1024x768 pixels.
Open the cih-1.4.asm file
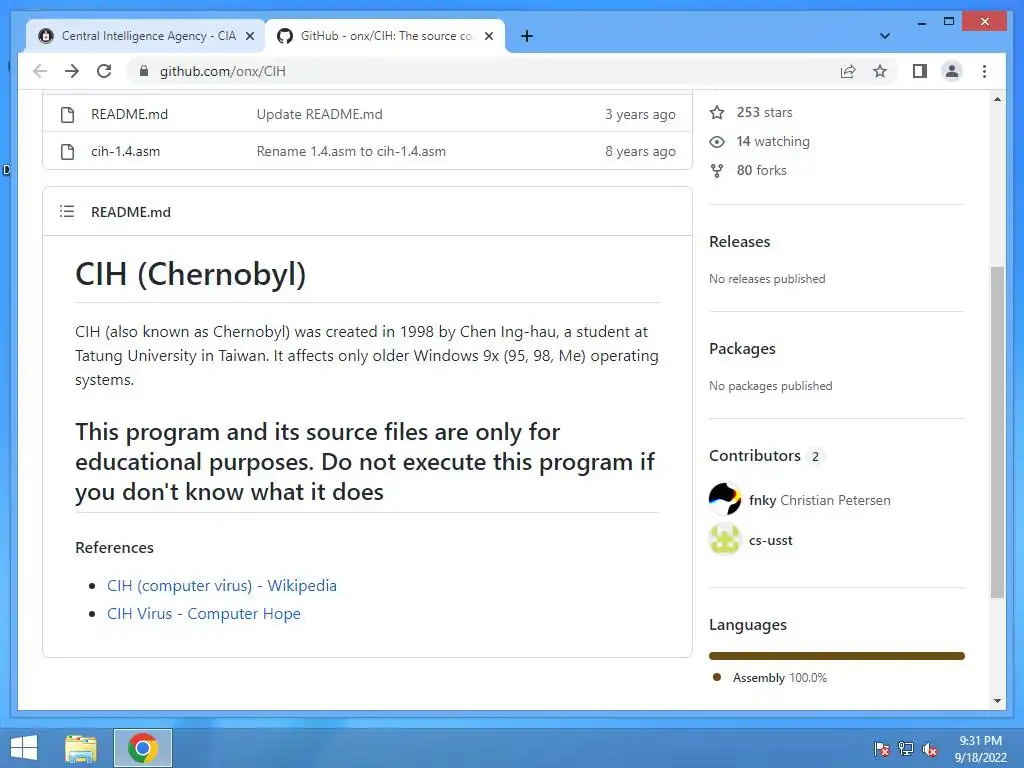coord(125,152)
